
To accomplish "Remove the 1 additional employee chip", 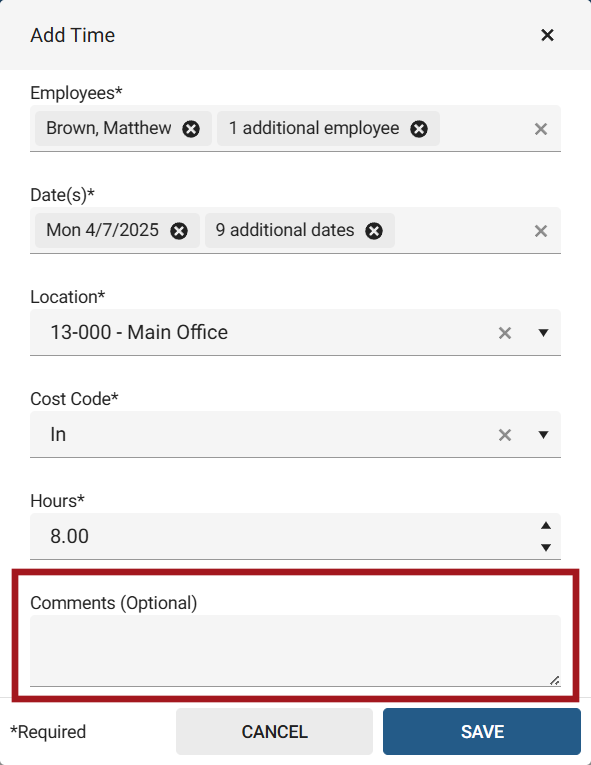I will pos(419,129).
